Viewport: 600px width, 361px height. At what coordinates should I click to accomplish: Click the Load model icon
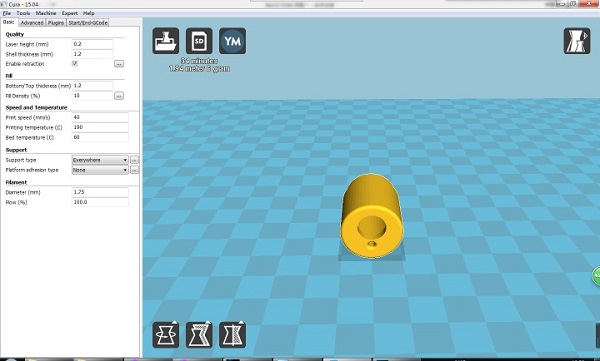[x=166, y=41]
